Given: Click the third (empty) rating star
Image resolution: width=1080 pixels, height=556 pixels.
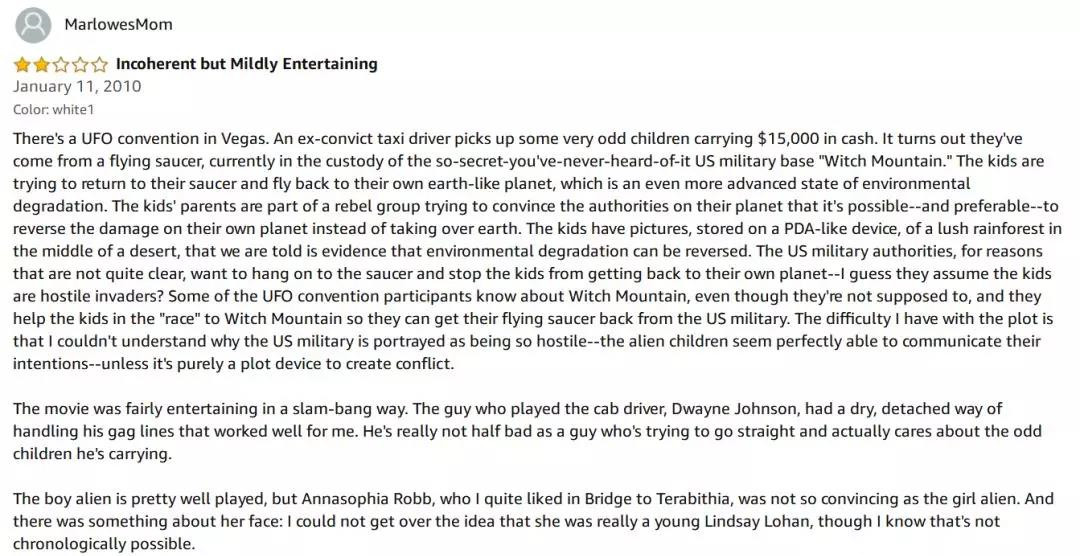Looking at the screenshot, I should [x=60, y=65].
